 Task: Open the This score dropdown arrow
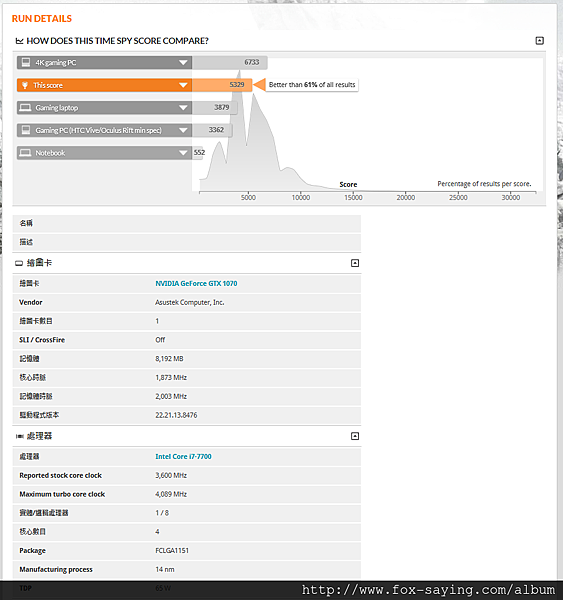tap(183, 85)
